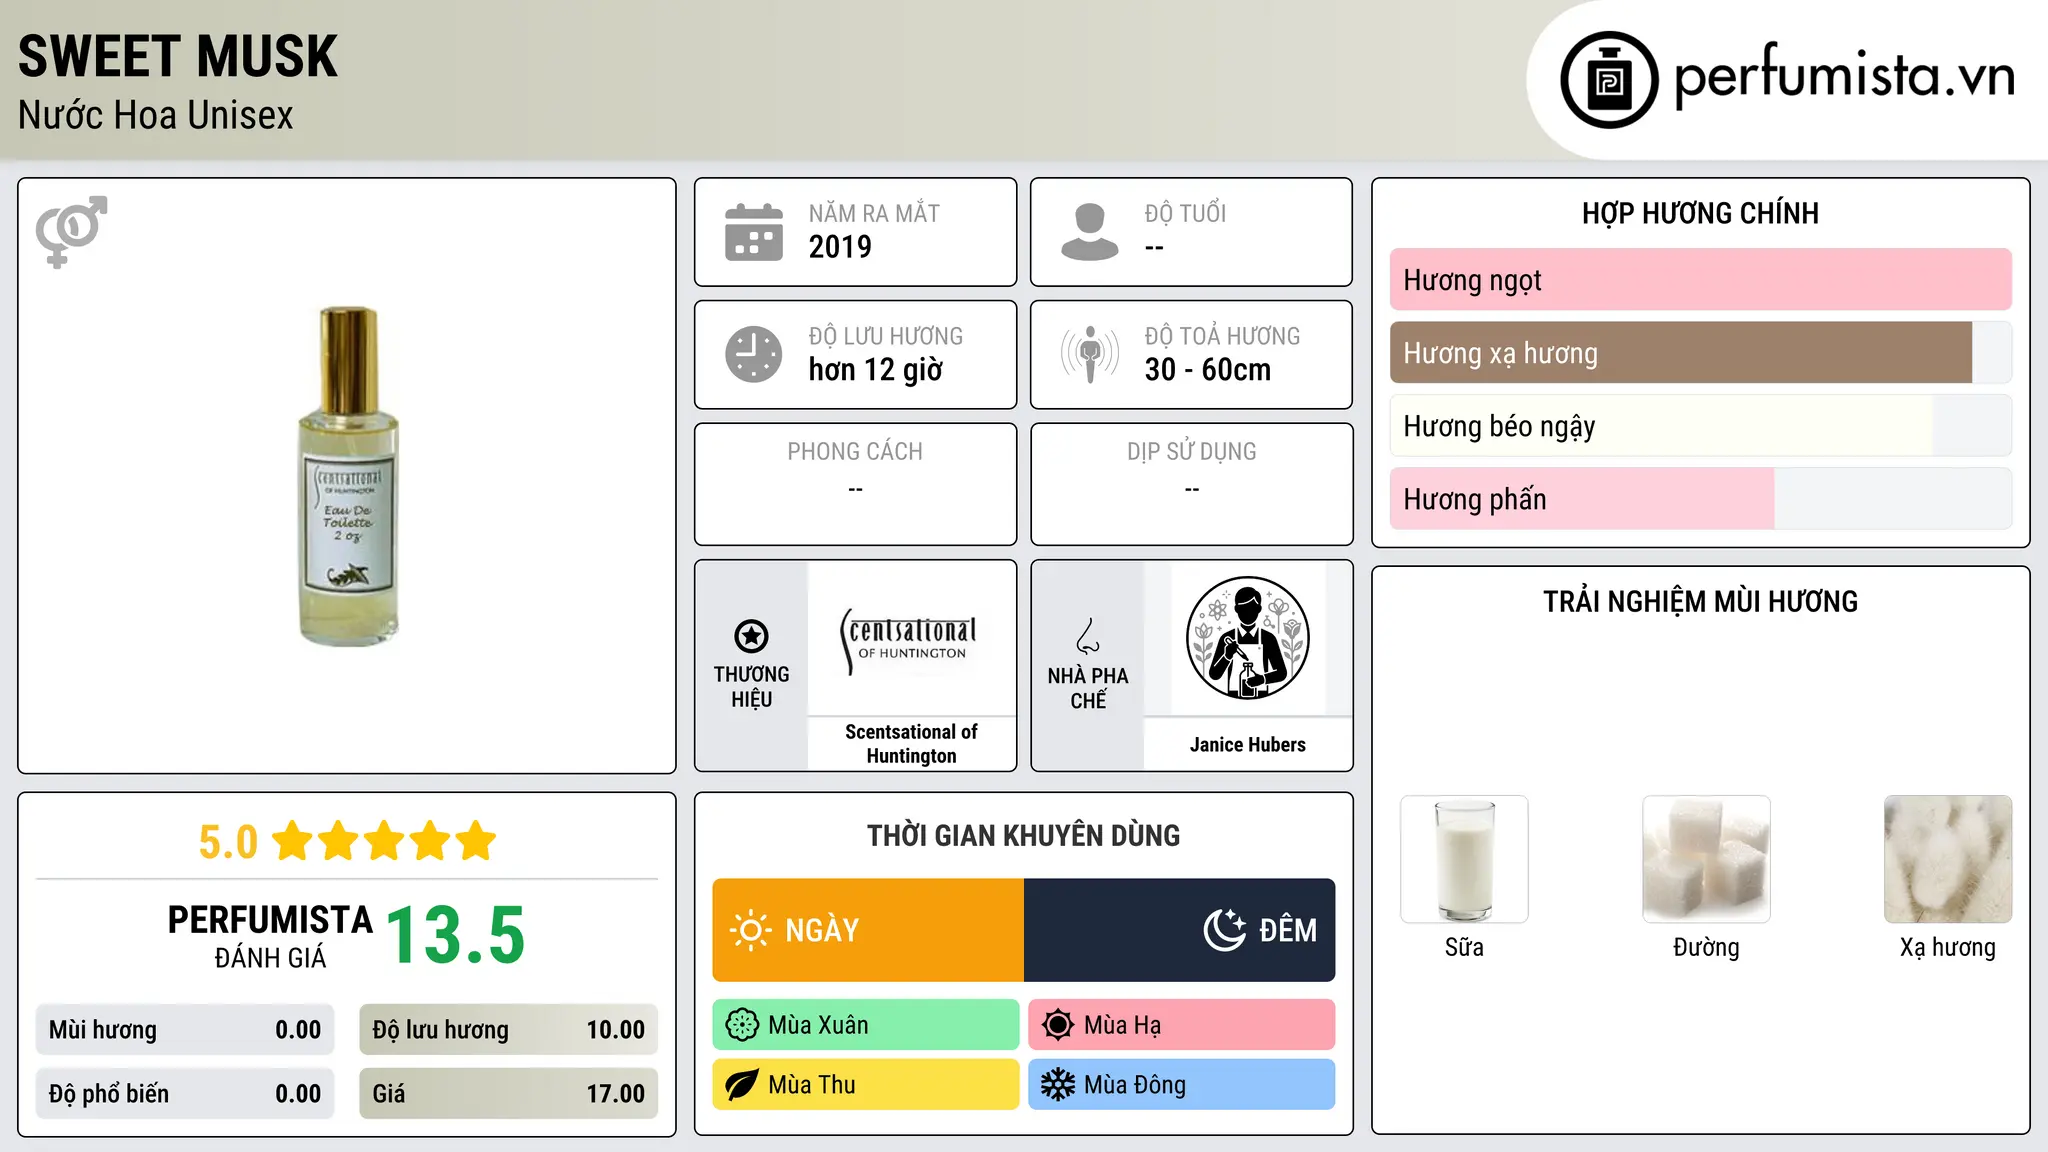The width and height of the screenshot is (2048, 1152).
Task: Click the sillage radiating icon beside Độ toả hương
Action: point(1090,354)
